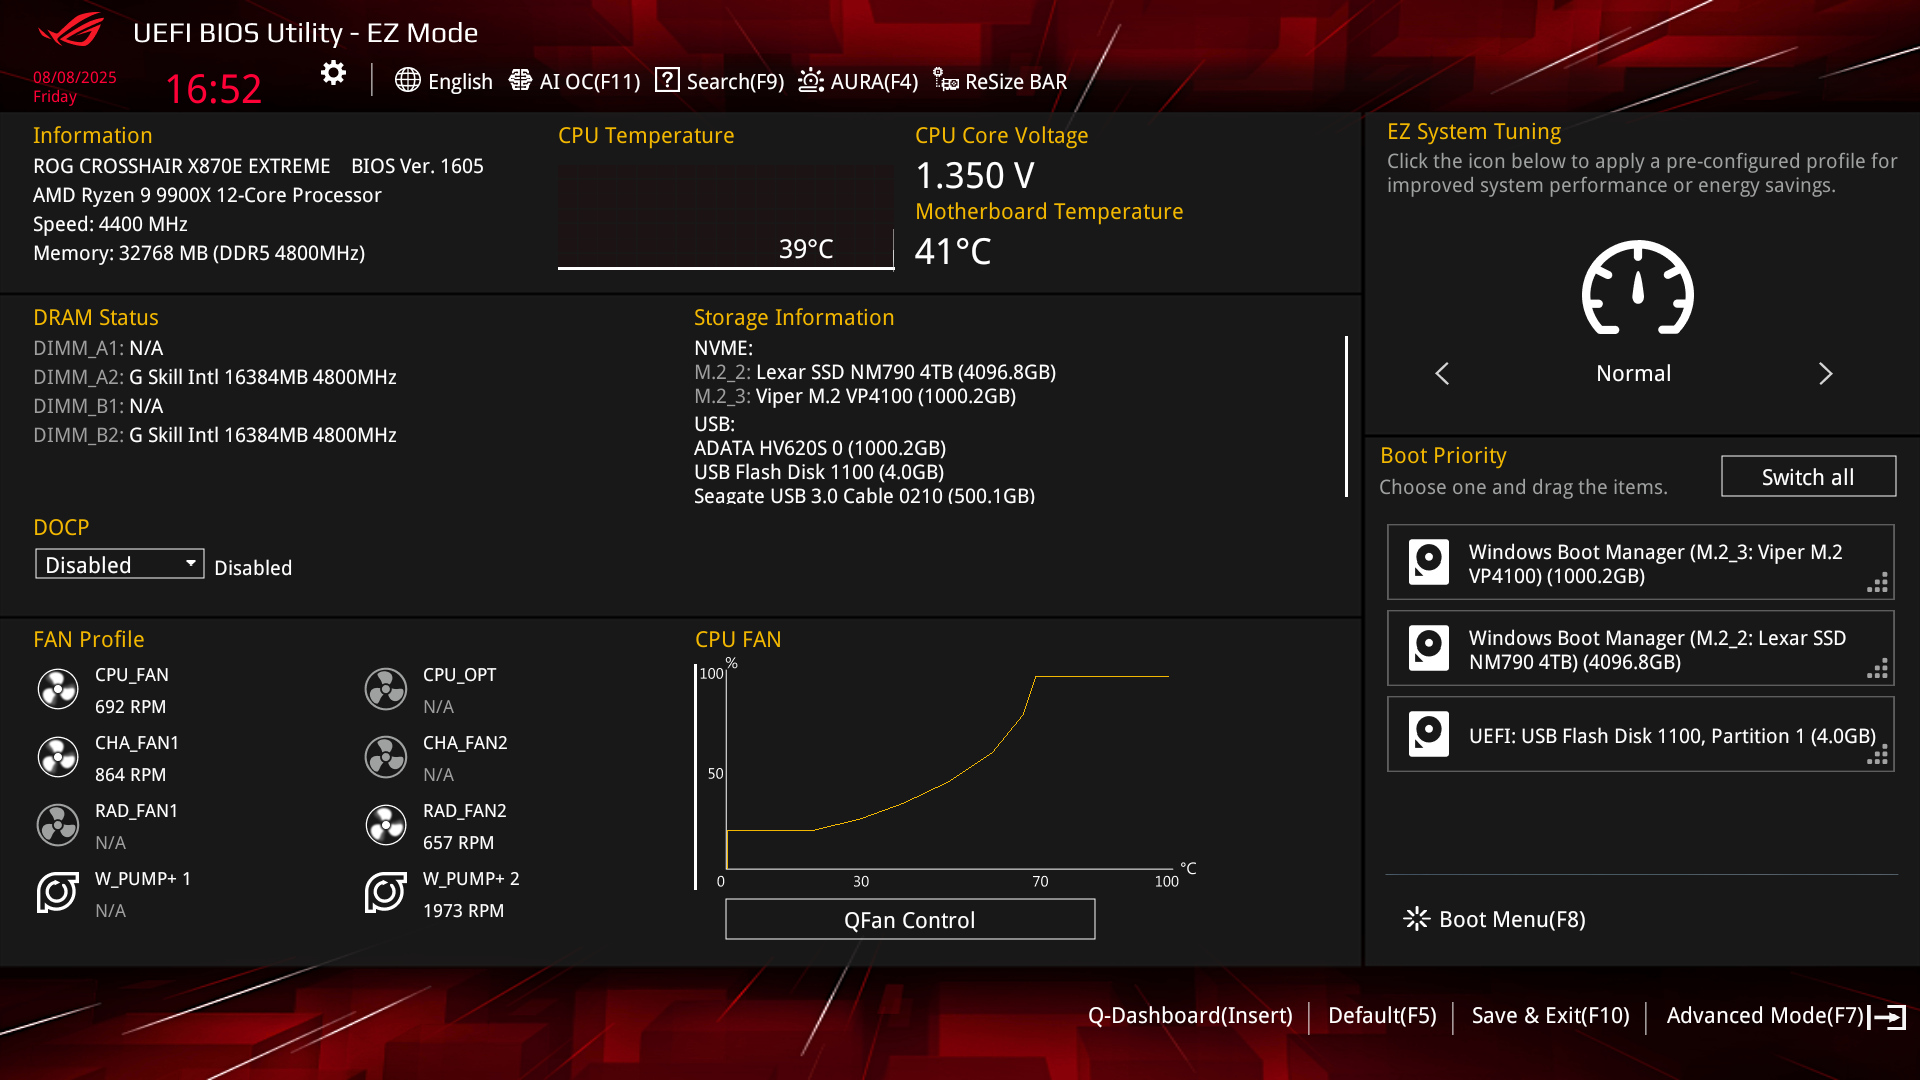Click the 16:52 clock time
This screenshot has height=1080, width=1920.
(x=213, y=89)
